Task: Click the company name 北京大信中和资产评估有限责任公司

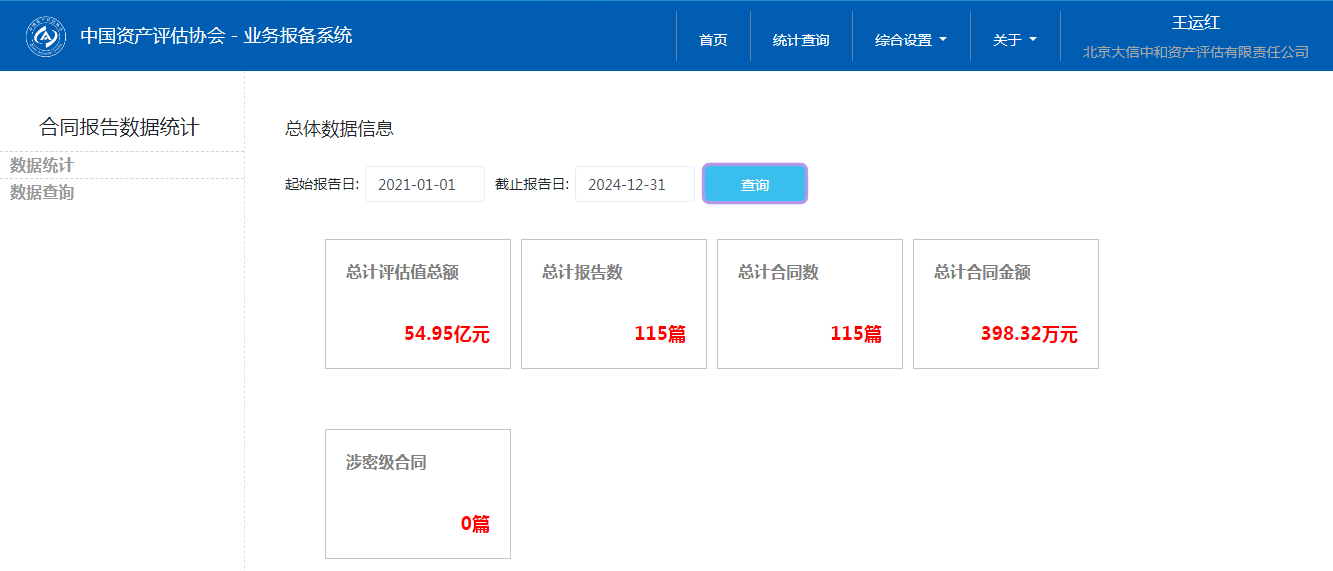Action: point(1195,52)
